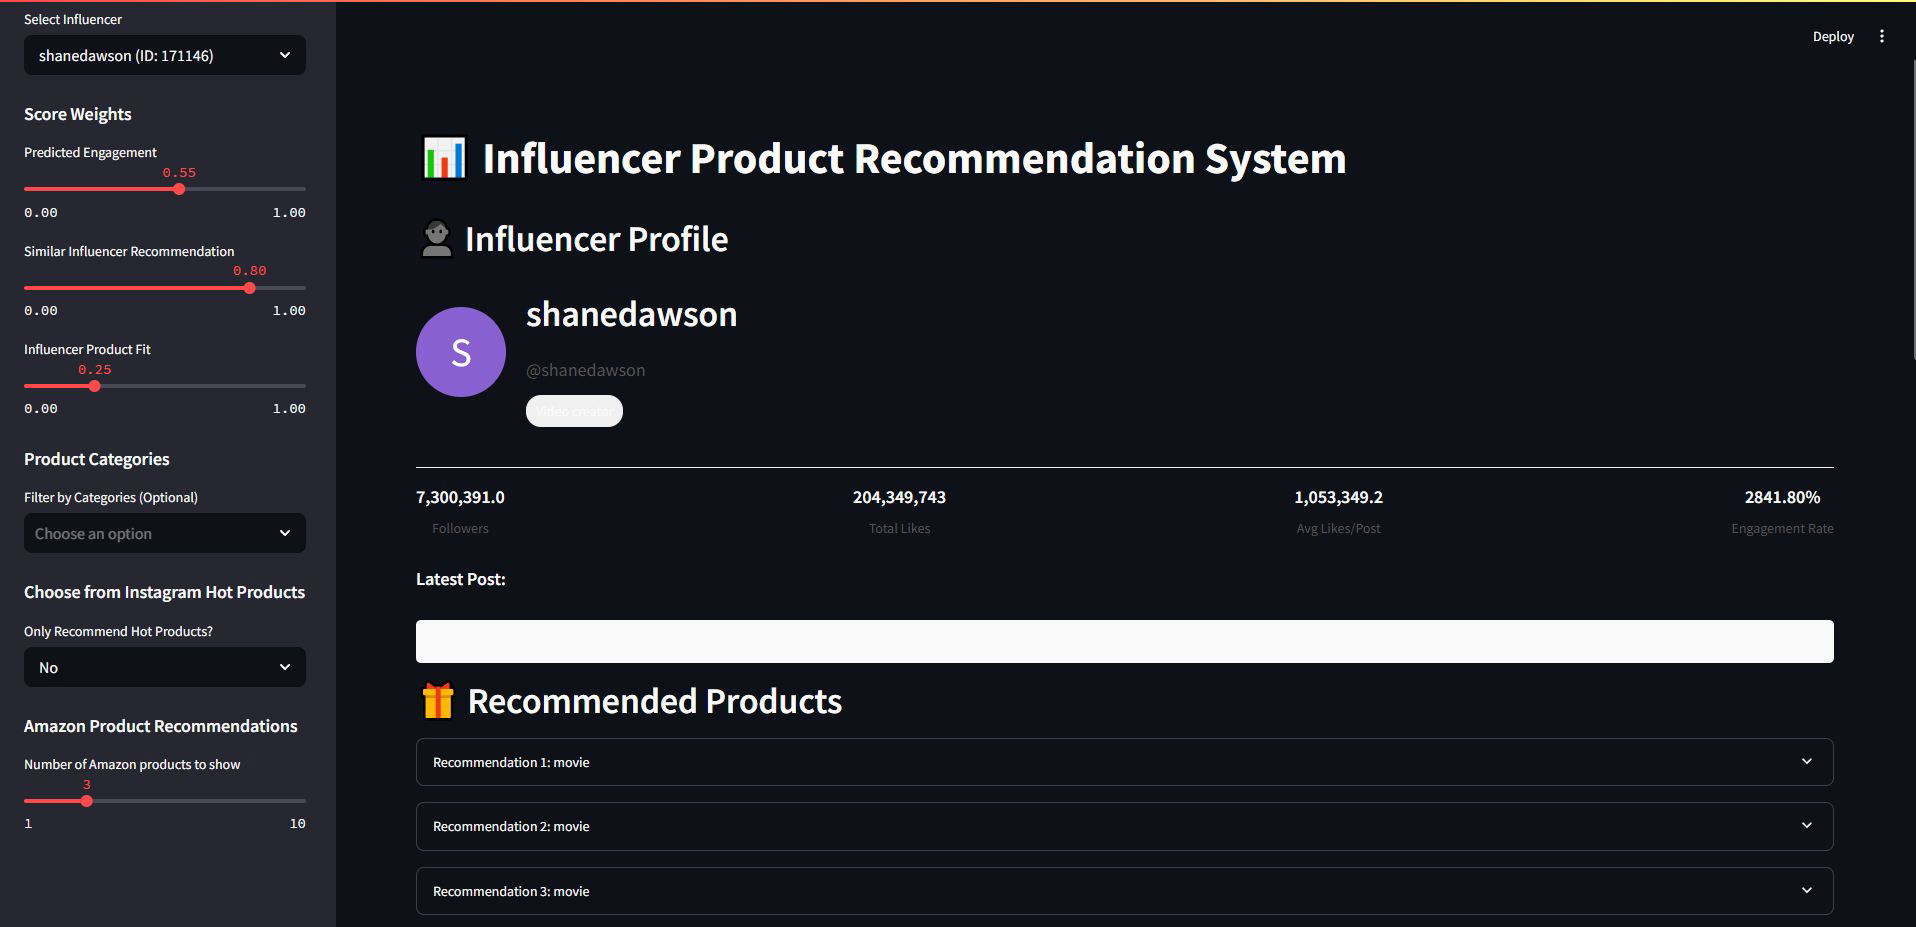Click the person icon beside Influencer Profile
This screenshot has width=1916, height=927.
tap(436, 239)
